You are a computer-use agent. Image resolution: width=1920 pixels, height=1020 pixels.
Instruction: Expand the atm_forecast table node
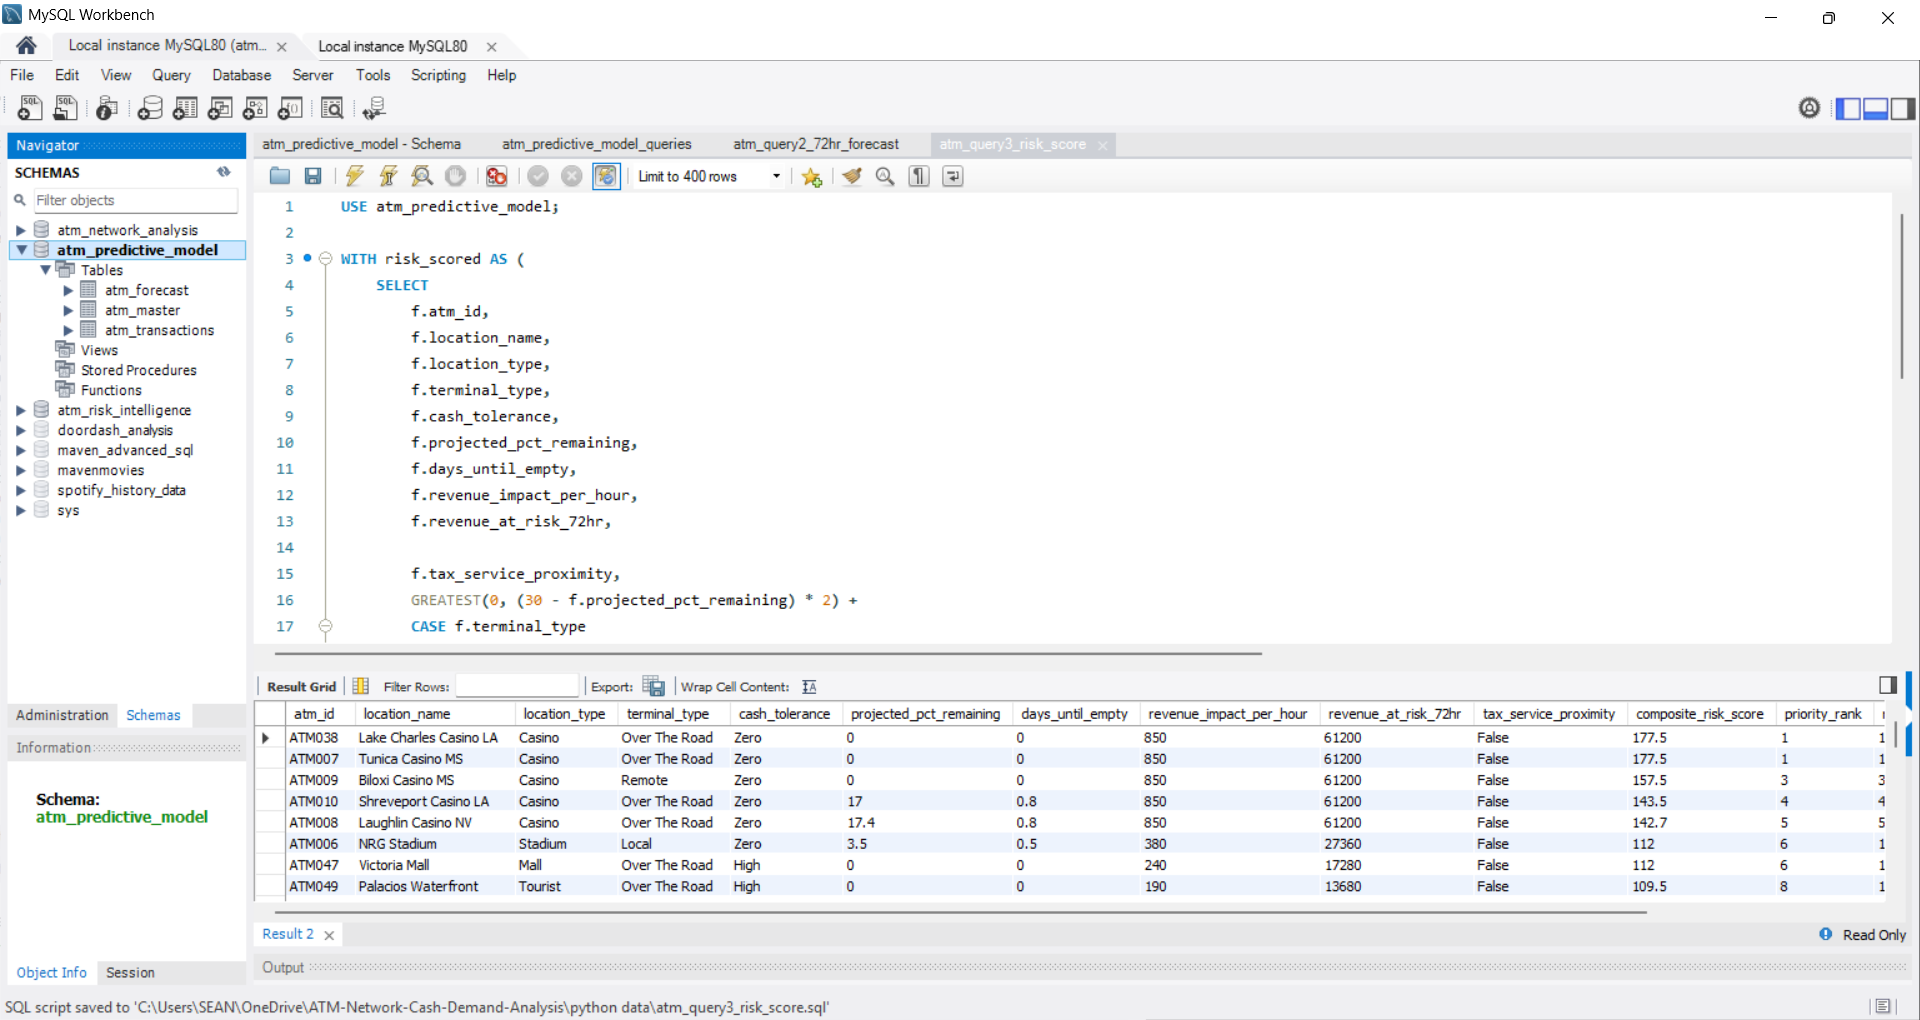click(68, 290)
